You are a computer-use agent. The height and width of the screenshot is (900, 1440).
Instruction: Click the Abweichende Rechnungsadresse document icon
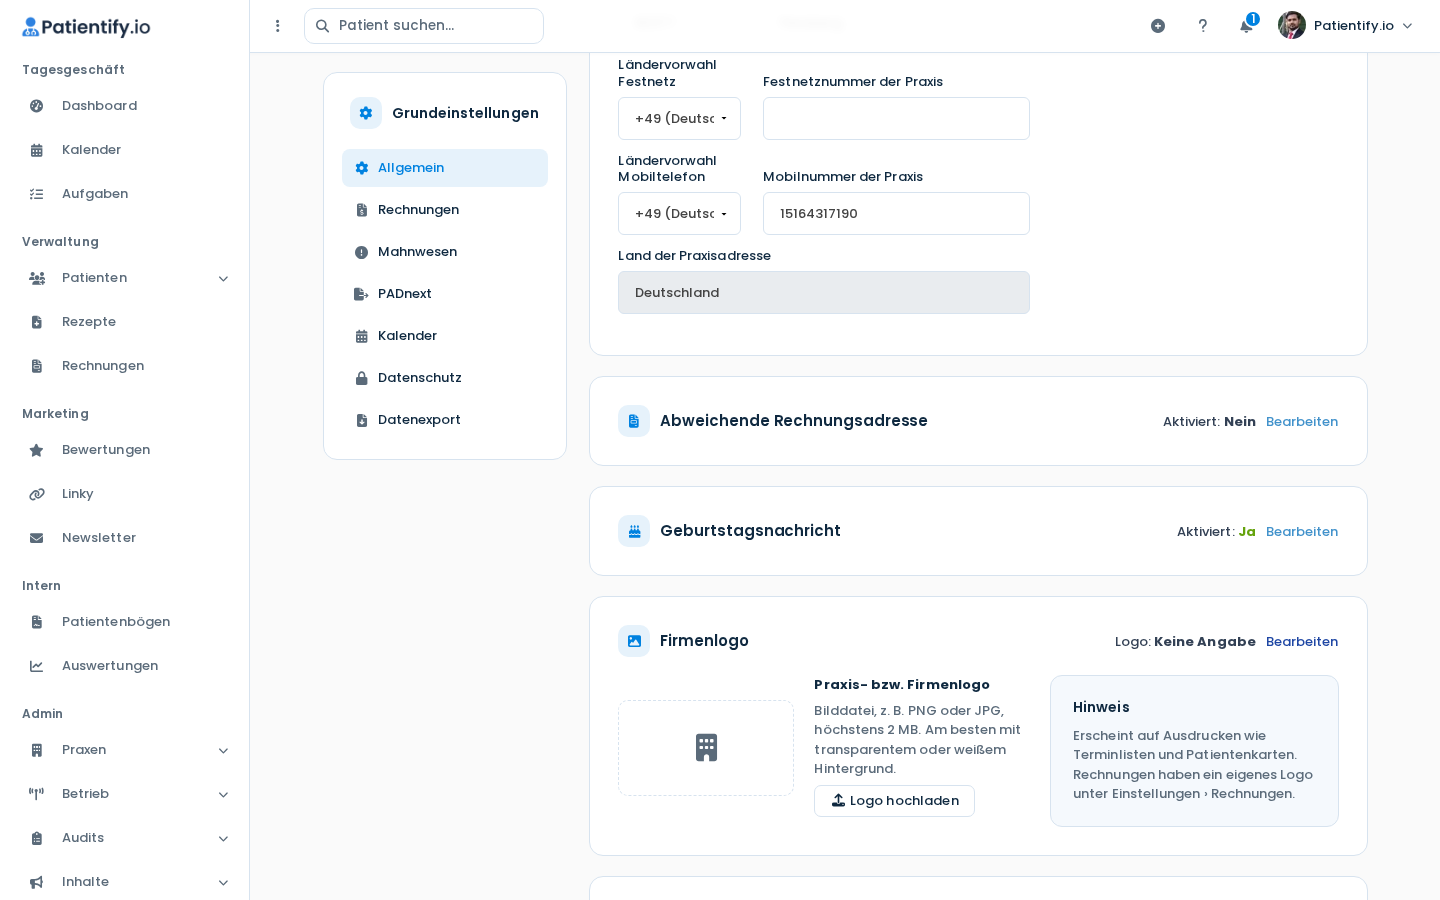point(634,421)
